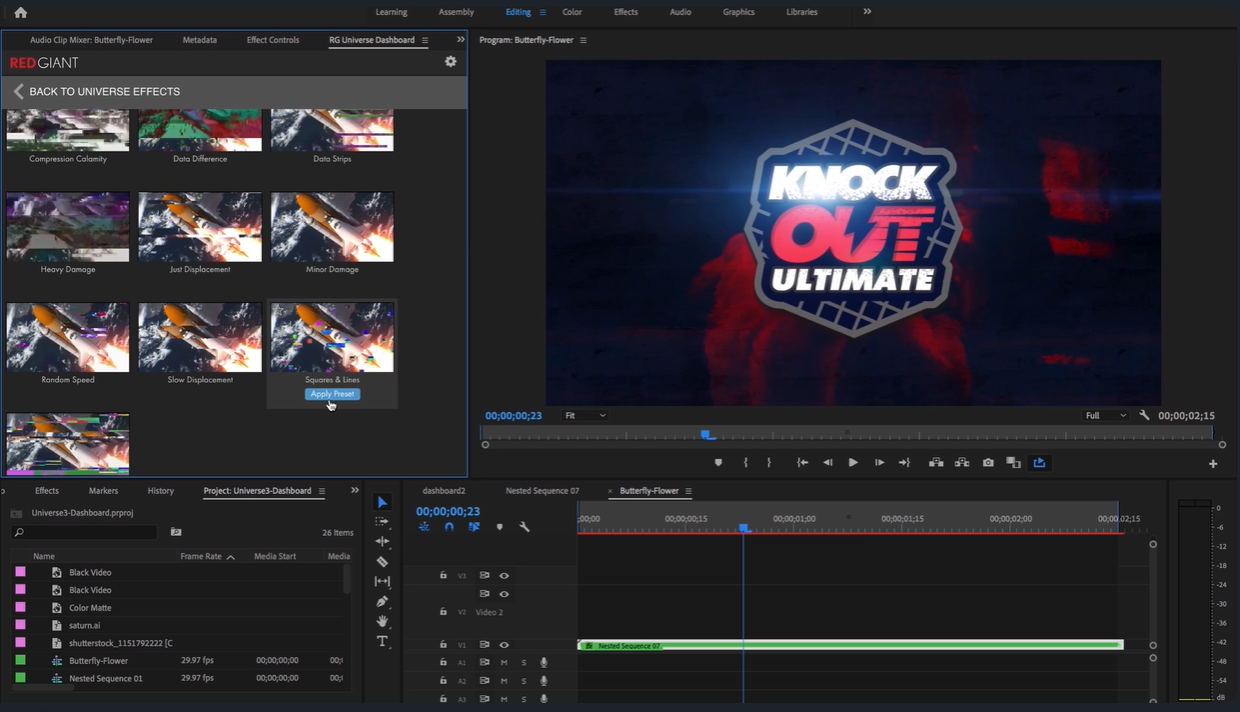Open the Full playback resolution dropdown

tap(1105, 416)
